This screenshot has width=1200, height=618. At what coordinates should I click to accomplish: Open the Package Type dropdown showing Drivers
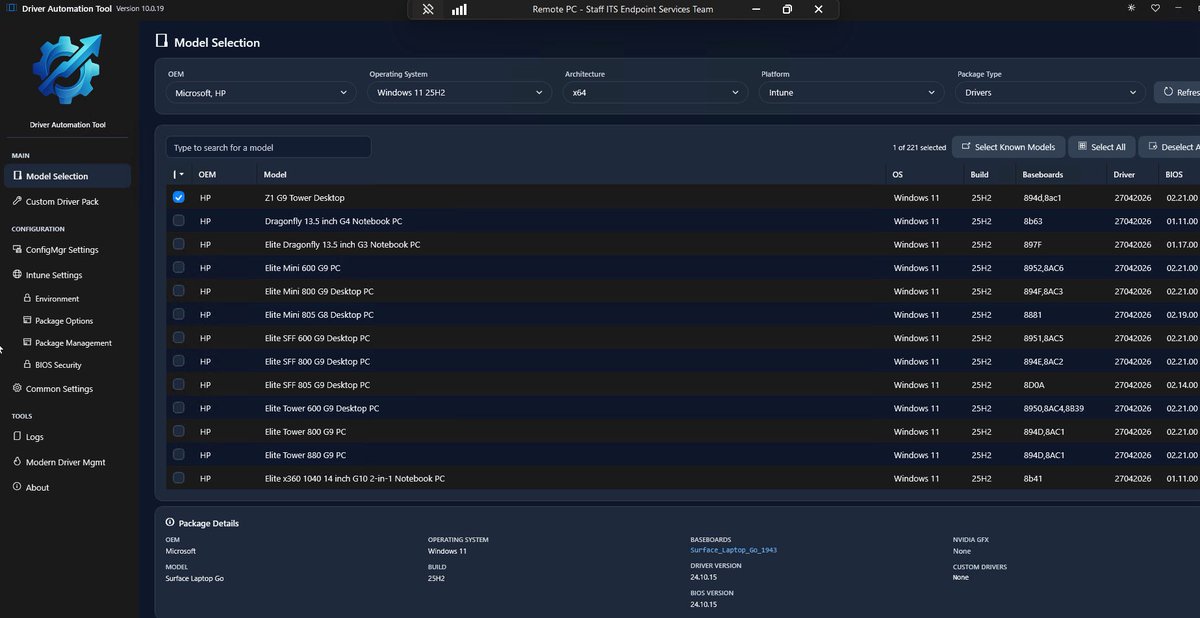(1050, 92)
